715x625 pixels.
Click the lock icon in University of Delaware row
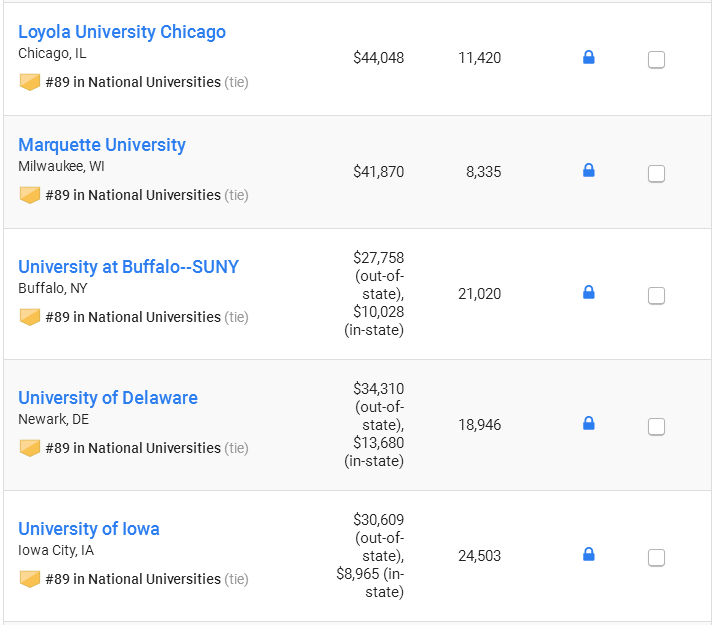[x=589, y=424]
